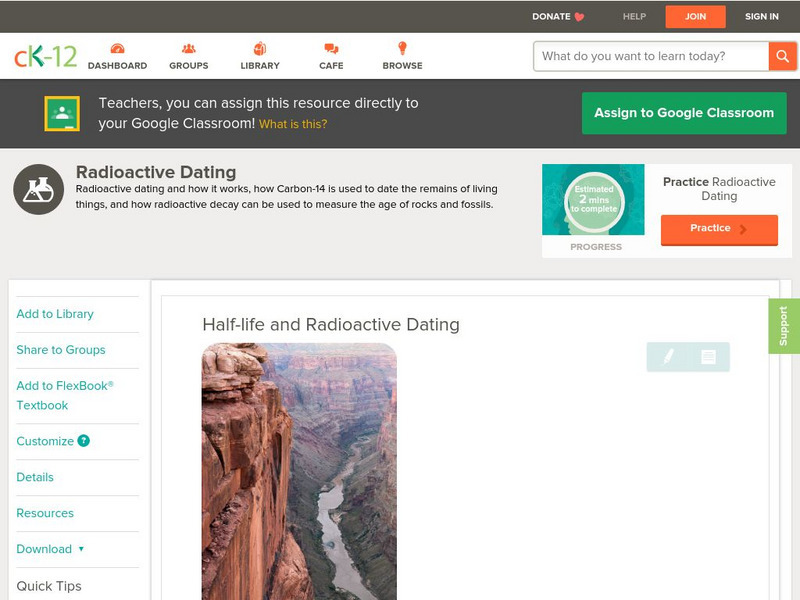Click the Cafe chat bubbles icon
This screenshot has height=600, width=800.
pos(331,48)
